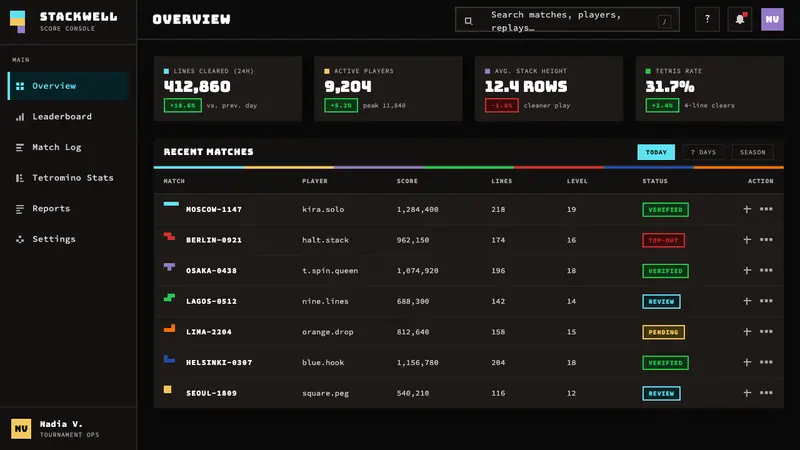The width and height of the screenshot is (800, 450).
Task: Open the Lines Cleared (24H) stat card
Action: [x=228, y=89]
